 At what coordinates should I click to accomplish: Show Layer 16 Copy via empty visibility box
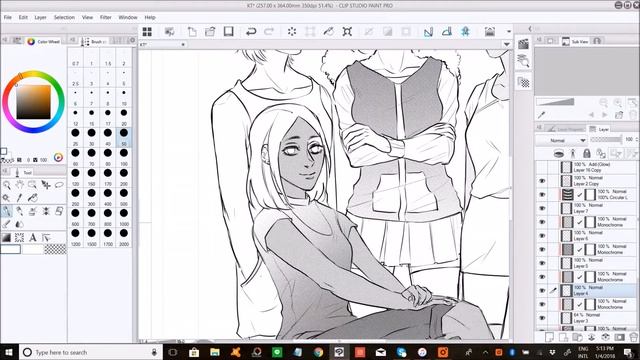click(x=542, y=167)
